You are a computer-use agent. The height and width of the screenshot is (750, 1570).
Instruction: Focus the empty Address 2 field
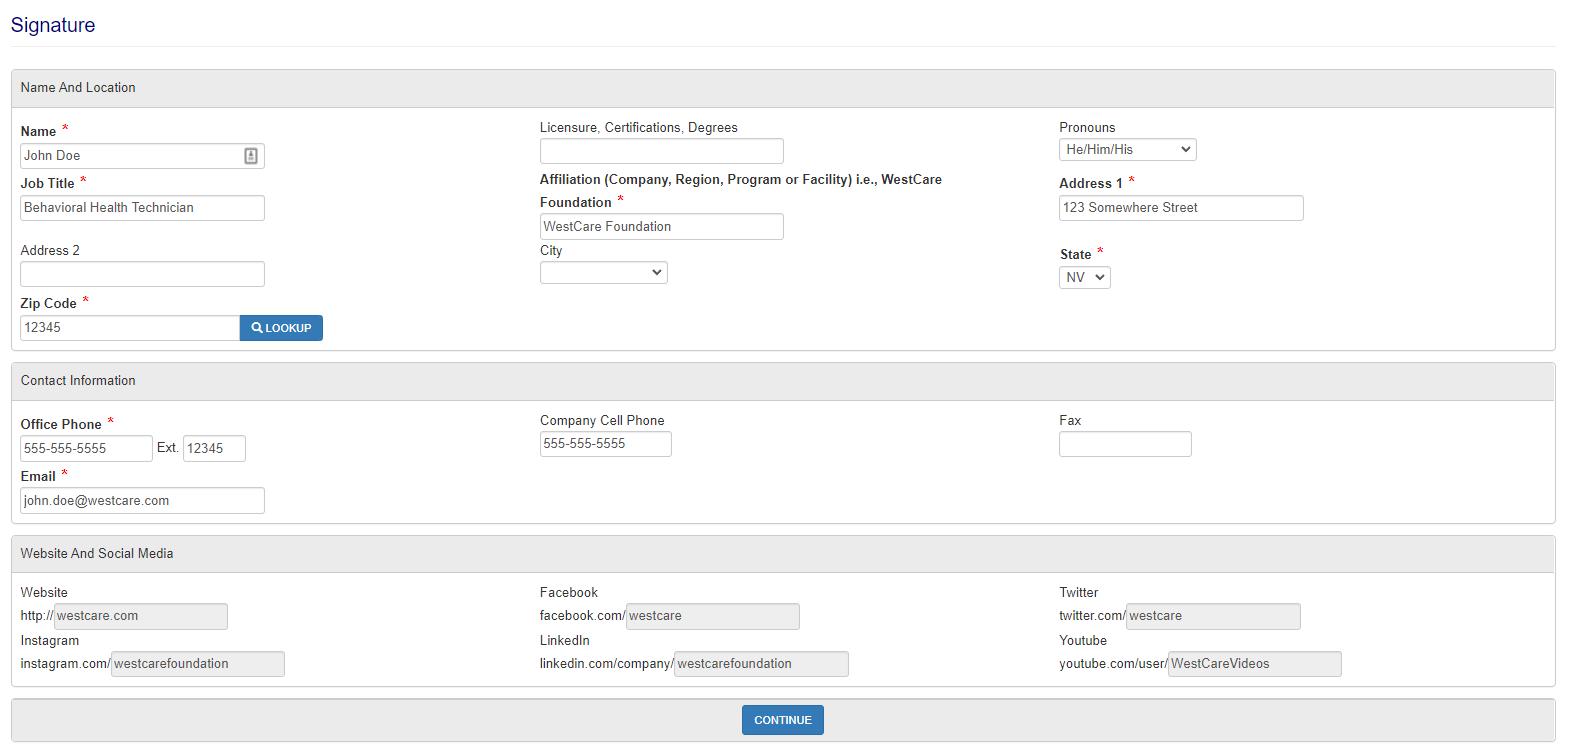142,274
